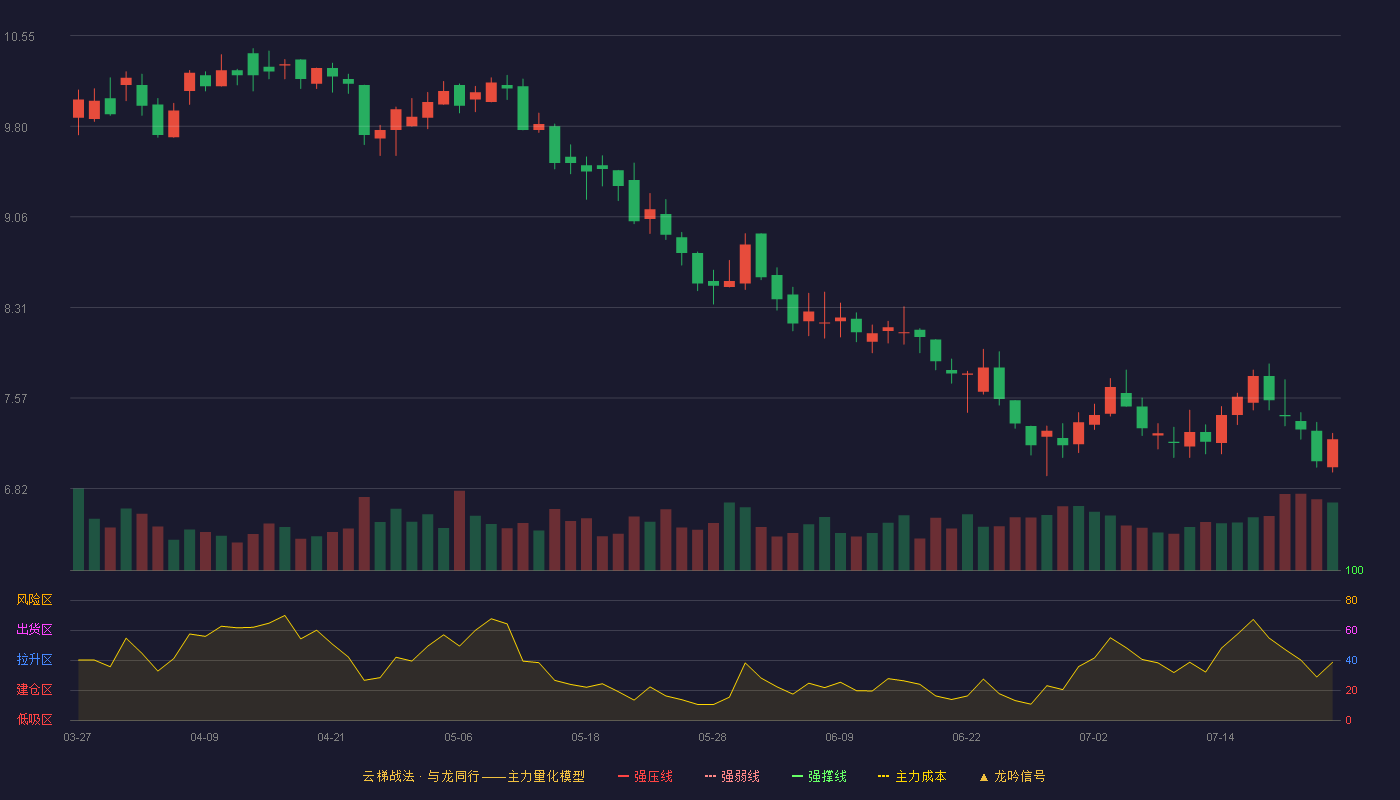Click the 建仓区 zone label

(34, 690)
